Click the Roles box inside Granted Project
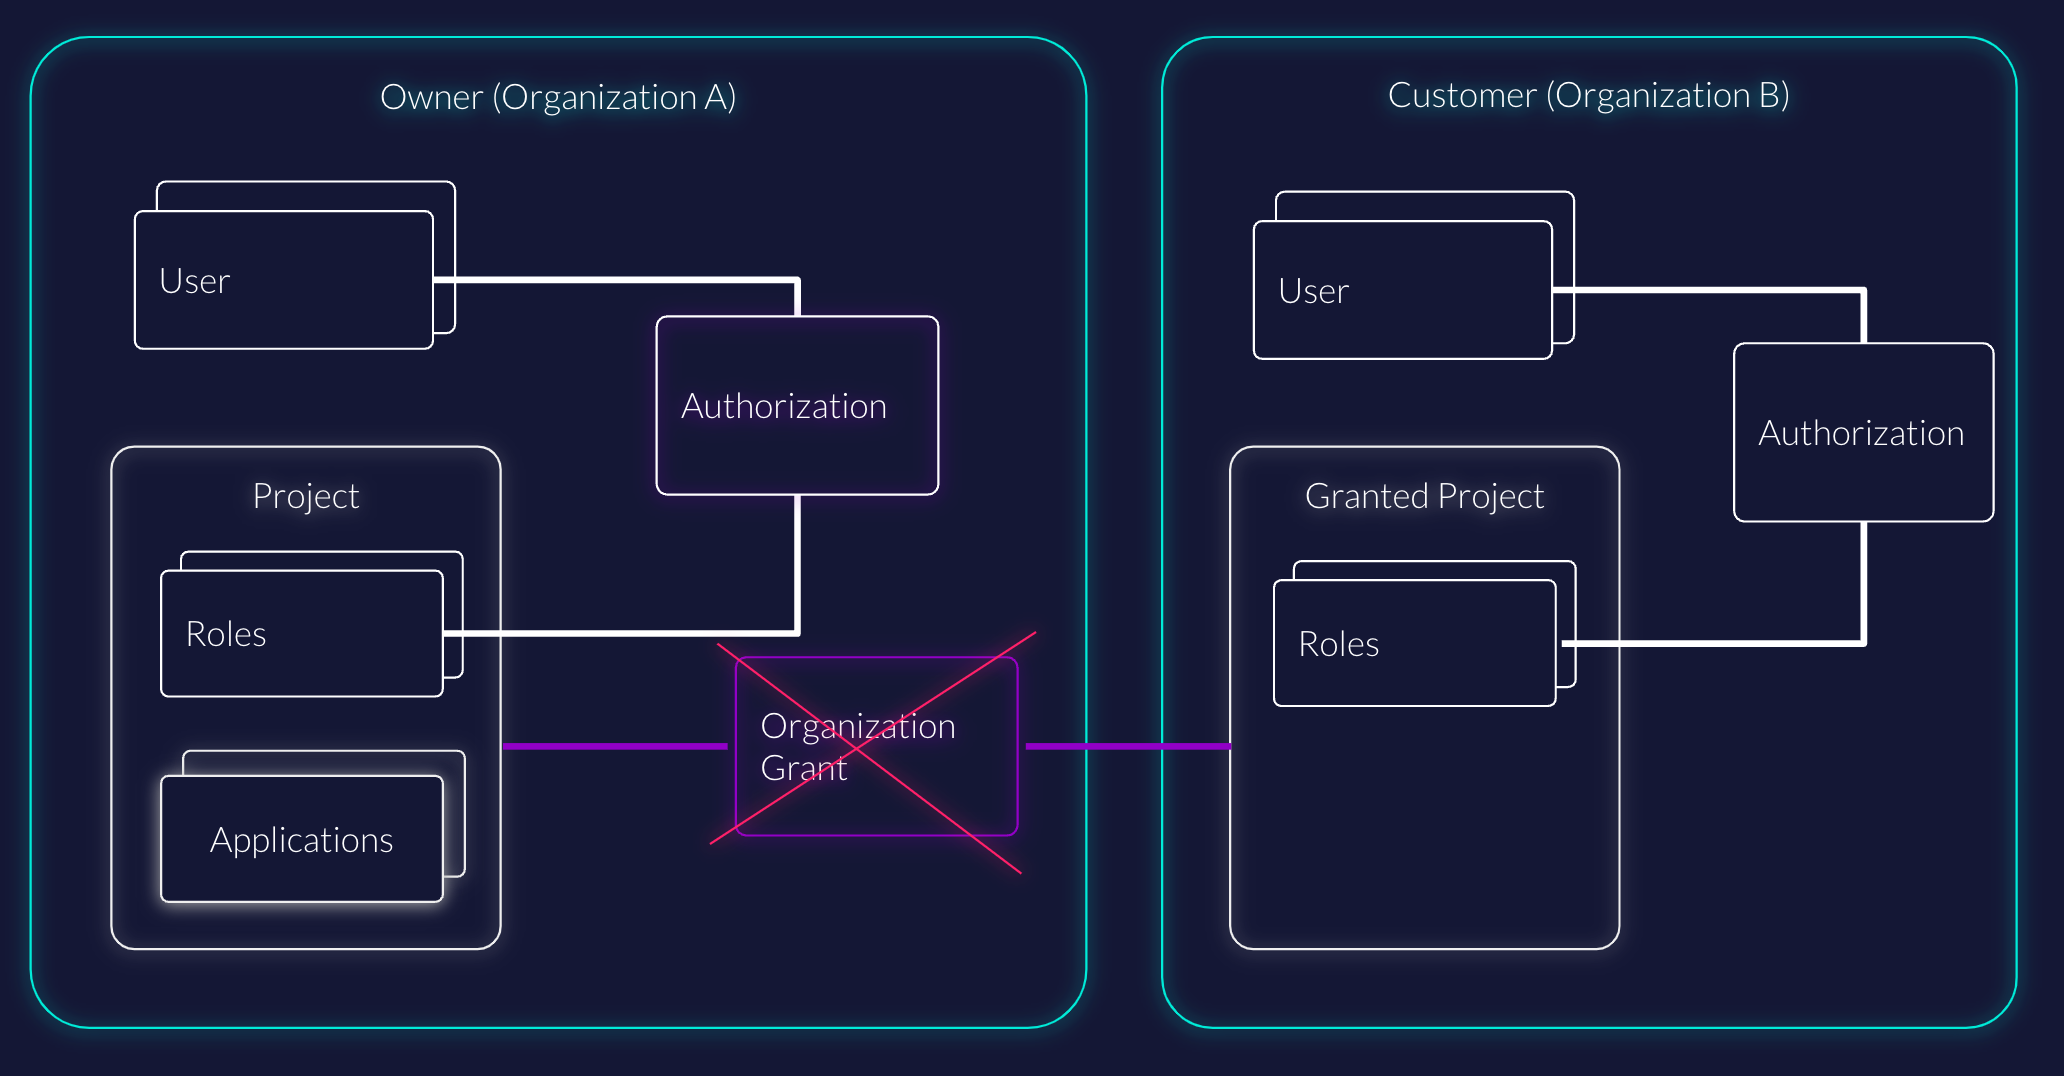This screenshot has width=2064, height=1076. tap(1414, 643)
